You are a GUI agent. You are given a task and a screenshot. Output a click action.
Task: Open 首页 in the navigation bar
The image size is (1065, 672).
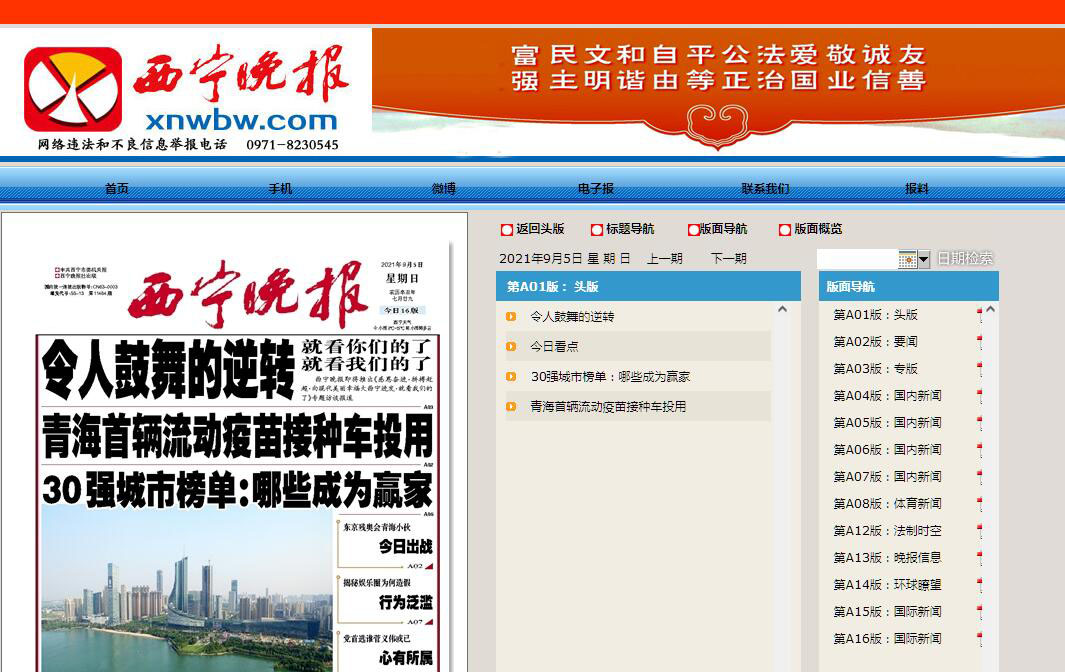[117, 189]
